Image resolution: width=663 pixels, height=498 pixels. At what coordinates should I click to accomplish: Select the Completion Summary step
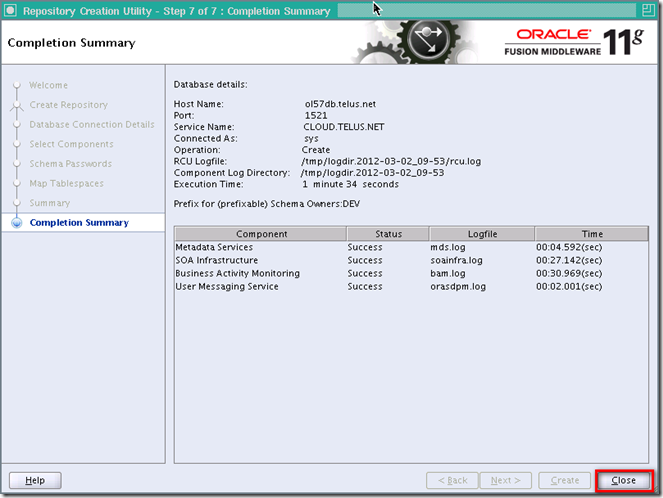pos(79,223)
